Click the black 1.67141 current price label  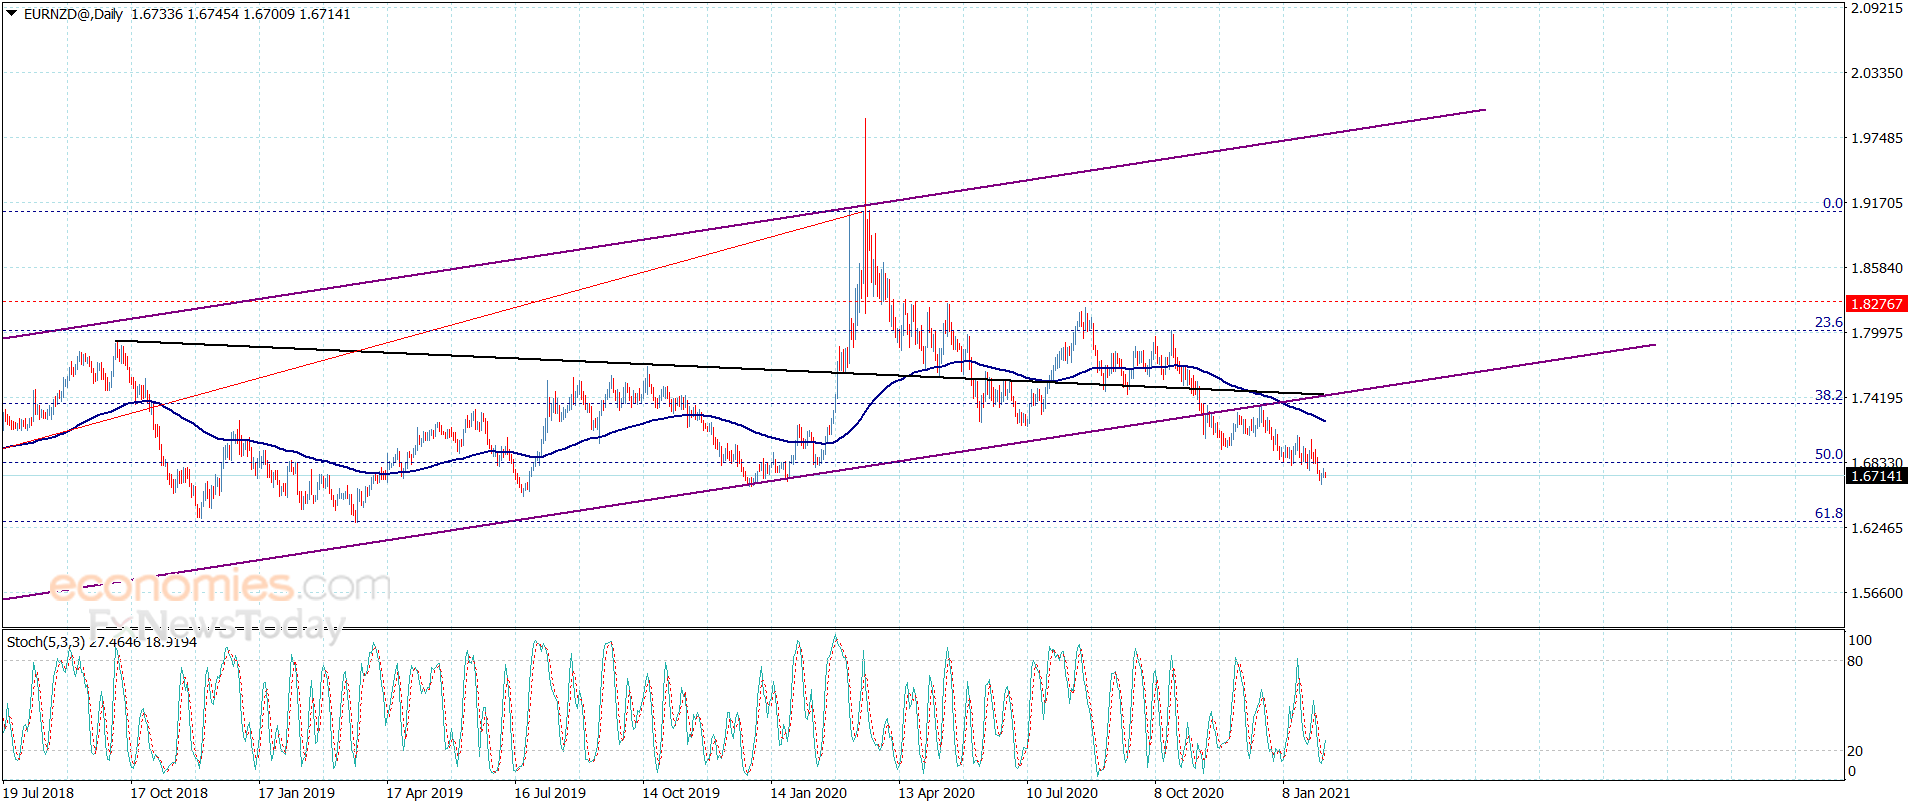click(1876, 476)
